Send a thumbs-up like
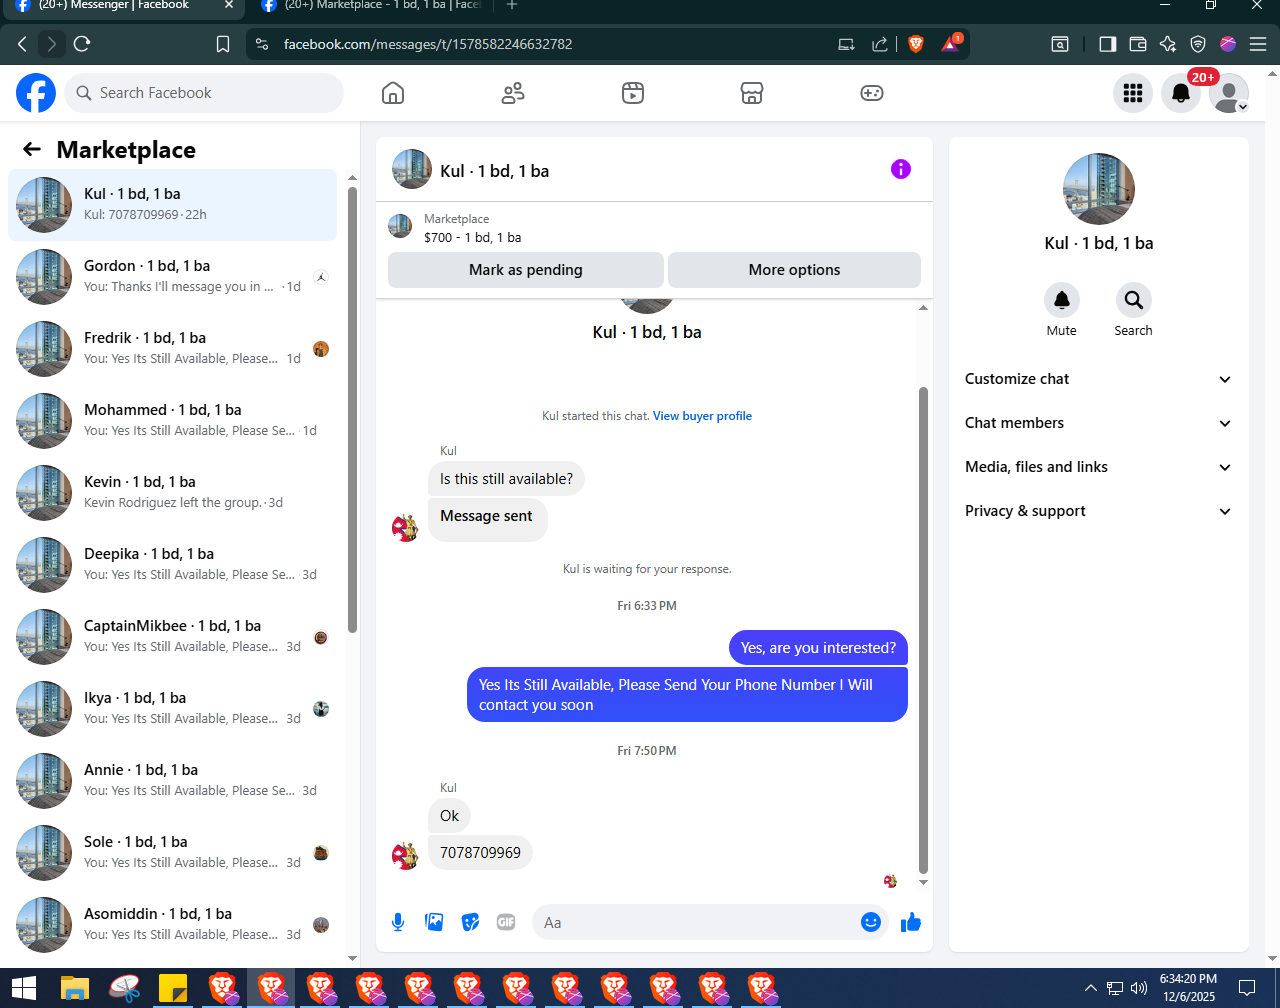Screen dimensions: 1280x1008 point(911,922)
